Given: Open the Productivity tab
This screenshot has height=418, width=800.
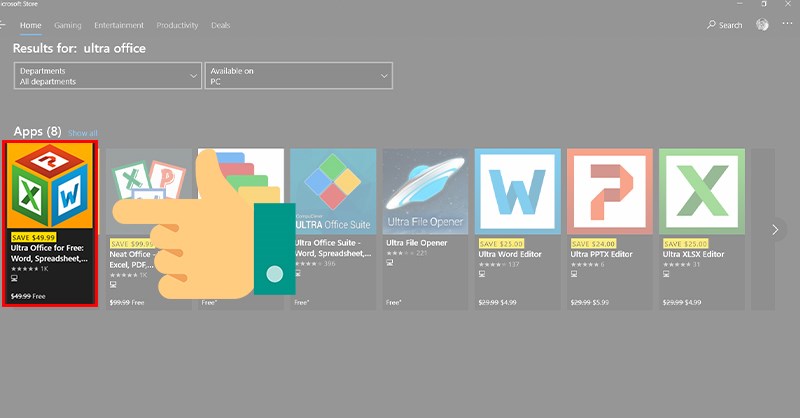Looking at the screenshot, I should coord(177,25).
